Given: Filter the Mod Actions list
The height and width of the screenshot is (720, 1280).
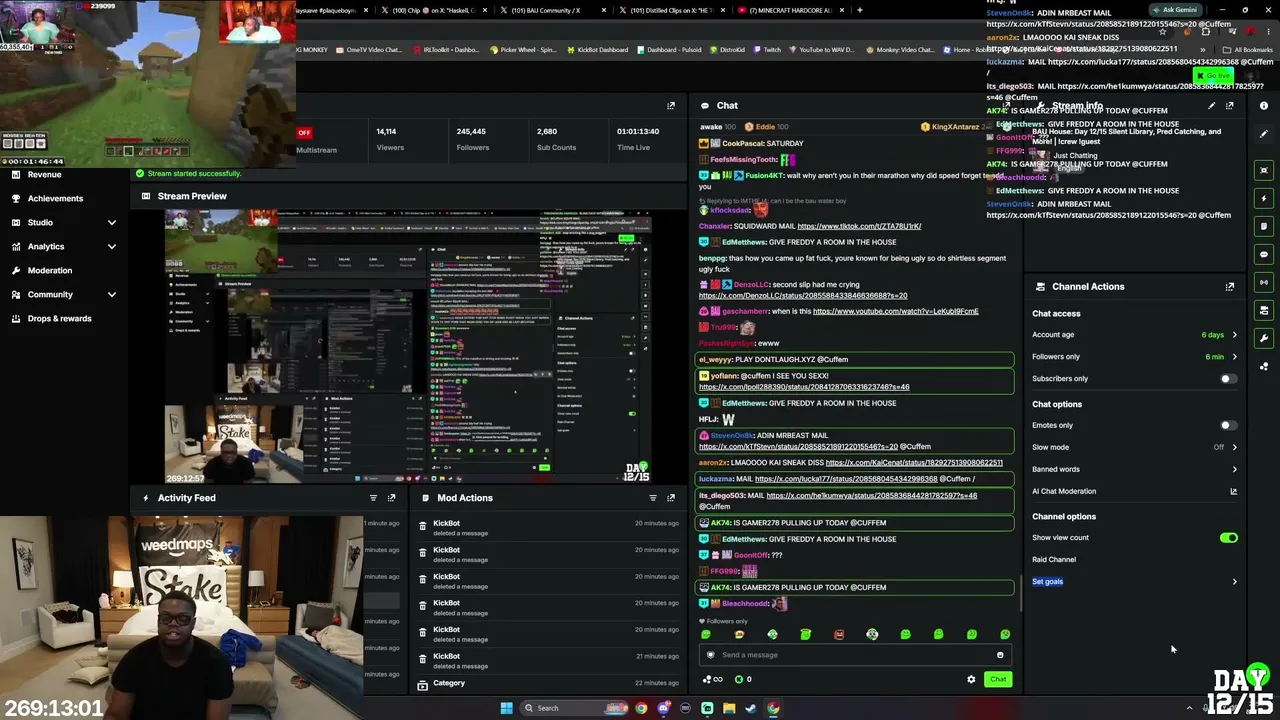Looking at the screenshot, I should point(653,498).
